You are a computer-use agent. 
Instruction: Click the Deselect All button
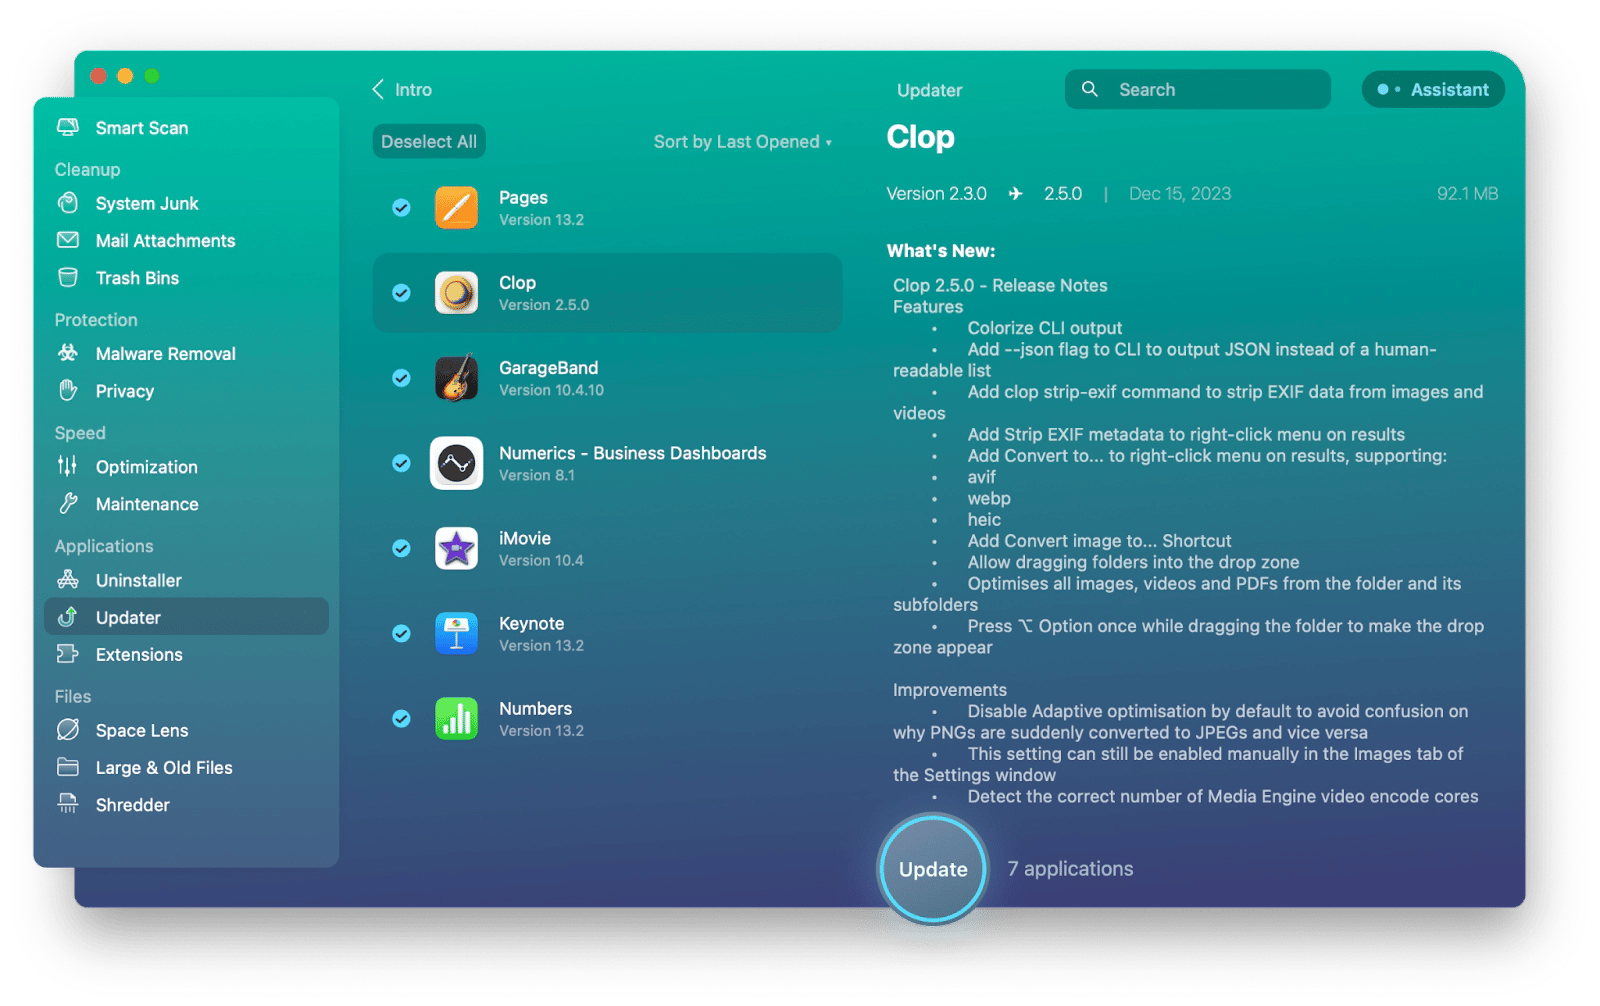pyautogui.click(x=429, y=142)
